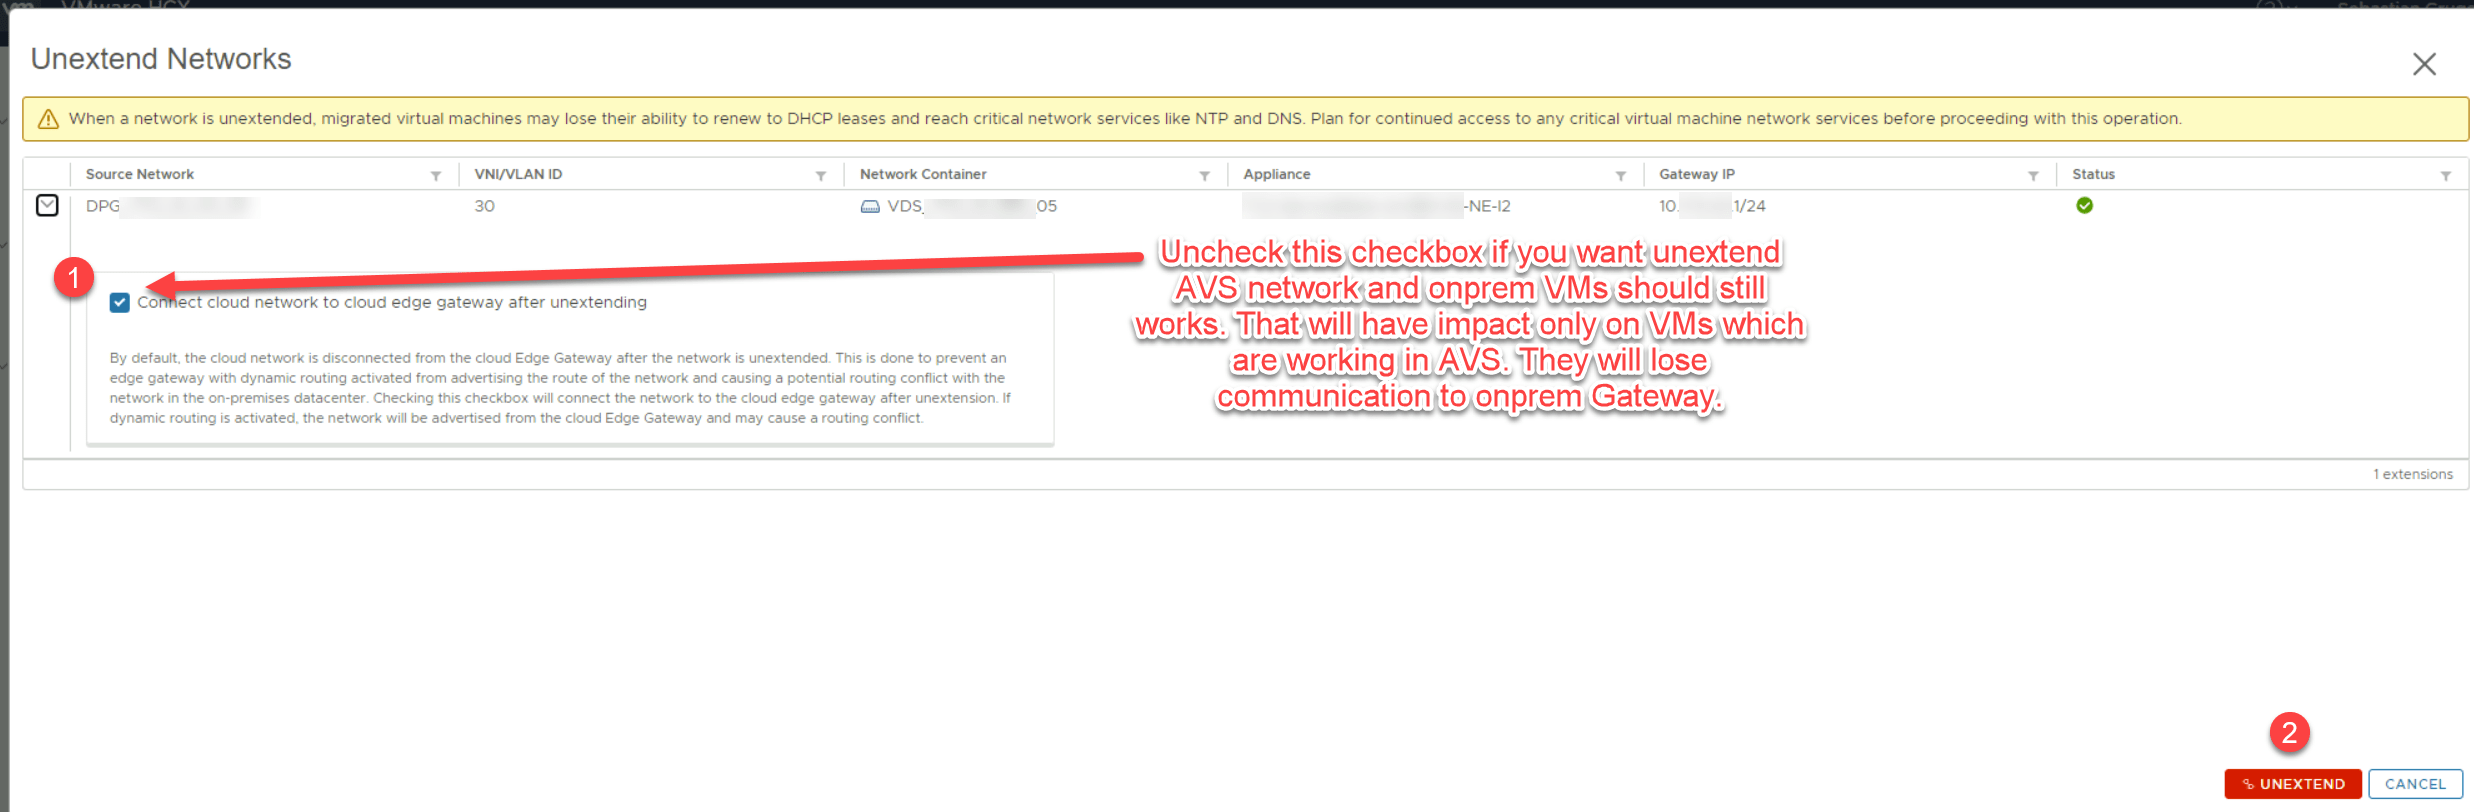Click the Source Network column header

click(x=140, y=174)
